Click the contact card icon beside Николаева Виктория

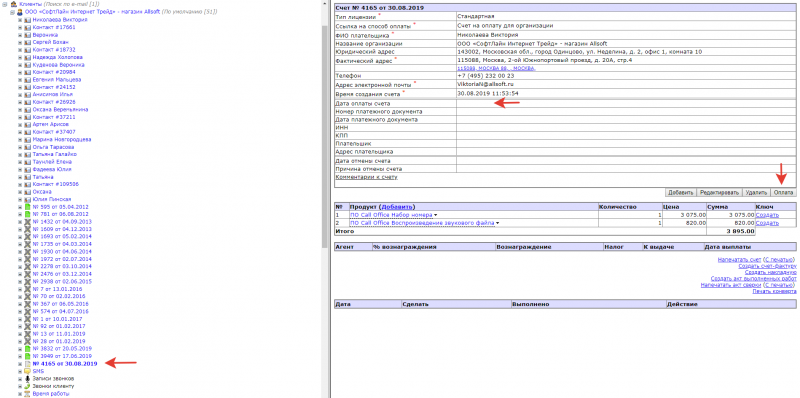pyautogui.click(x=28, y=20)
